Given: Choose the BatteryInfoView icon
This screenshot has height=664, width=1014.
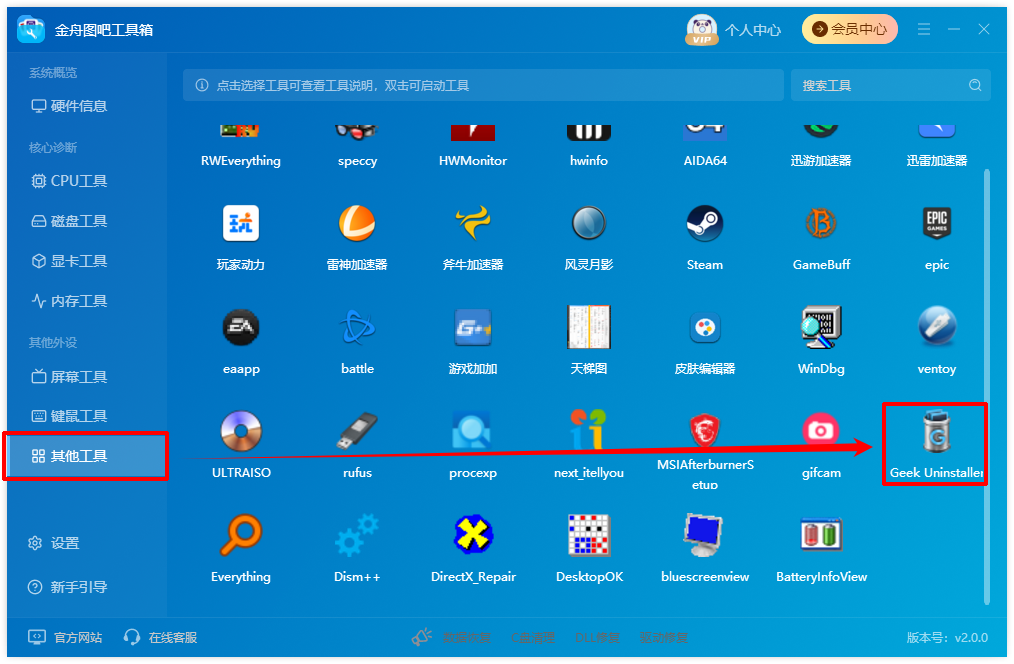Looking at the screenshot, I should pyautogui.click(x=821, y=535).
